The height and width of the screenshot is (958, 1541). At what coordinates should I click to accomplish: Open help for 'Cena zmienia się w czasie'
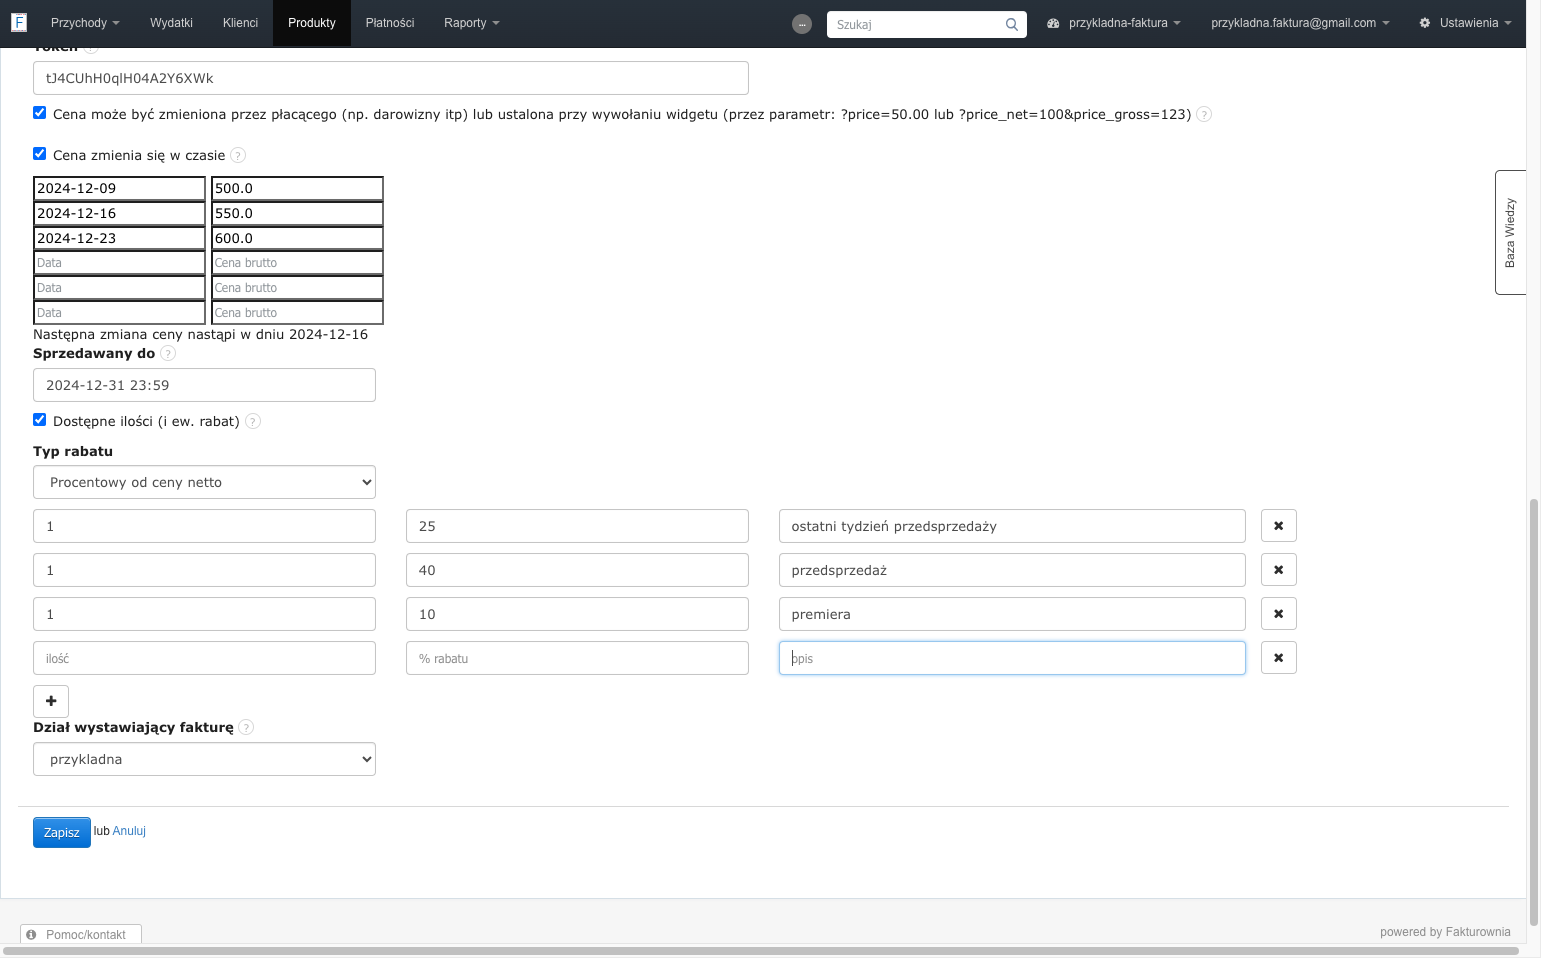238,155
